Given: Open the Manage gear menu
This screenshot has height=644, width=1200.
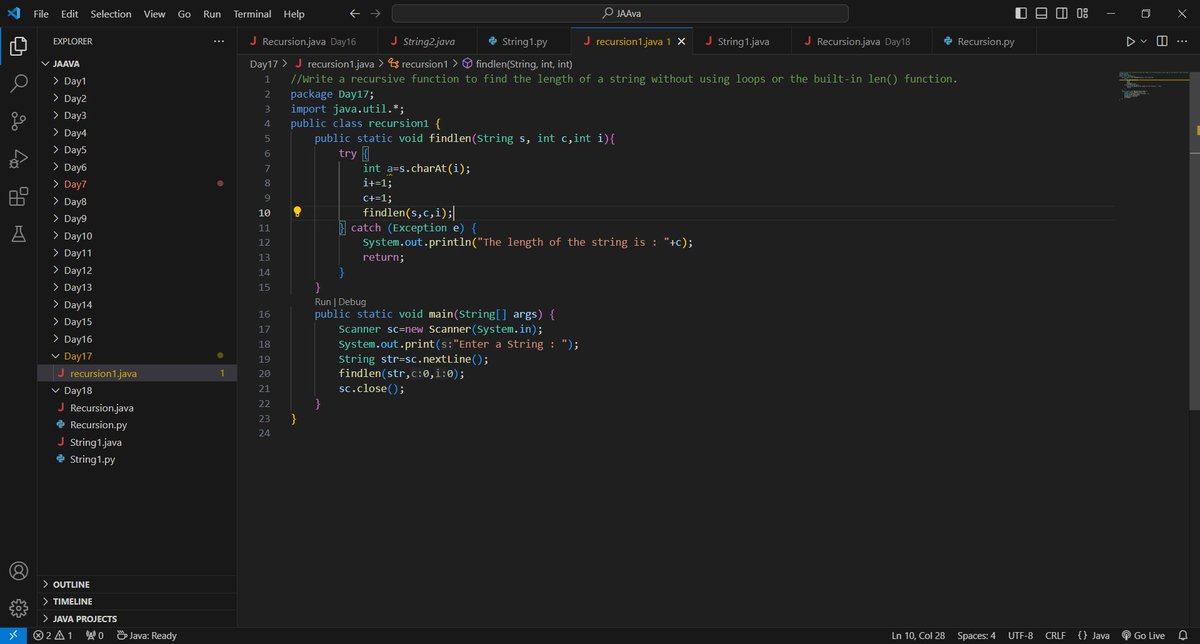Looking at the screenshot, I should (x=18, y=608).
